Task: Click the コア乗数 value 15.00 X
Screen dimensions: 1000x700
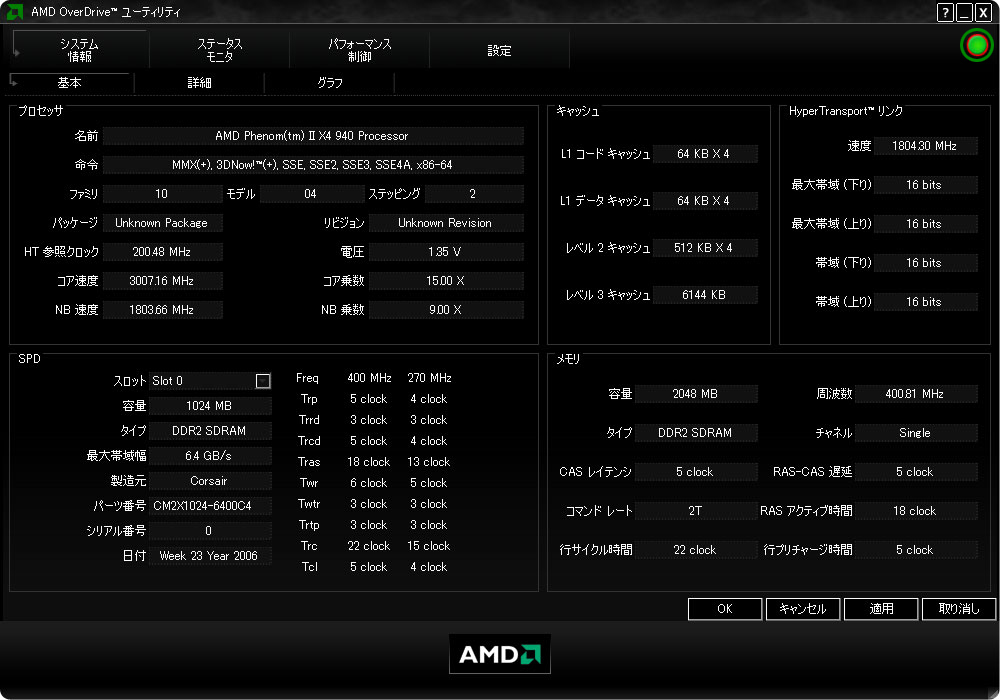Action: click(445, 281)
